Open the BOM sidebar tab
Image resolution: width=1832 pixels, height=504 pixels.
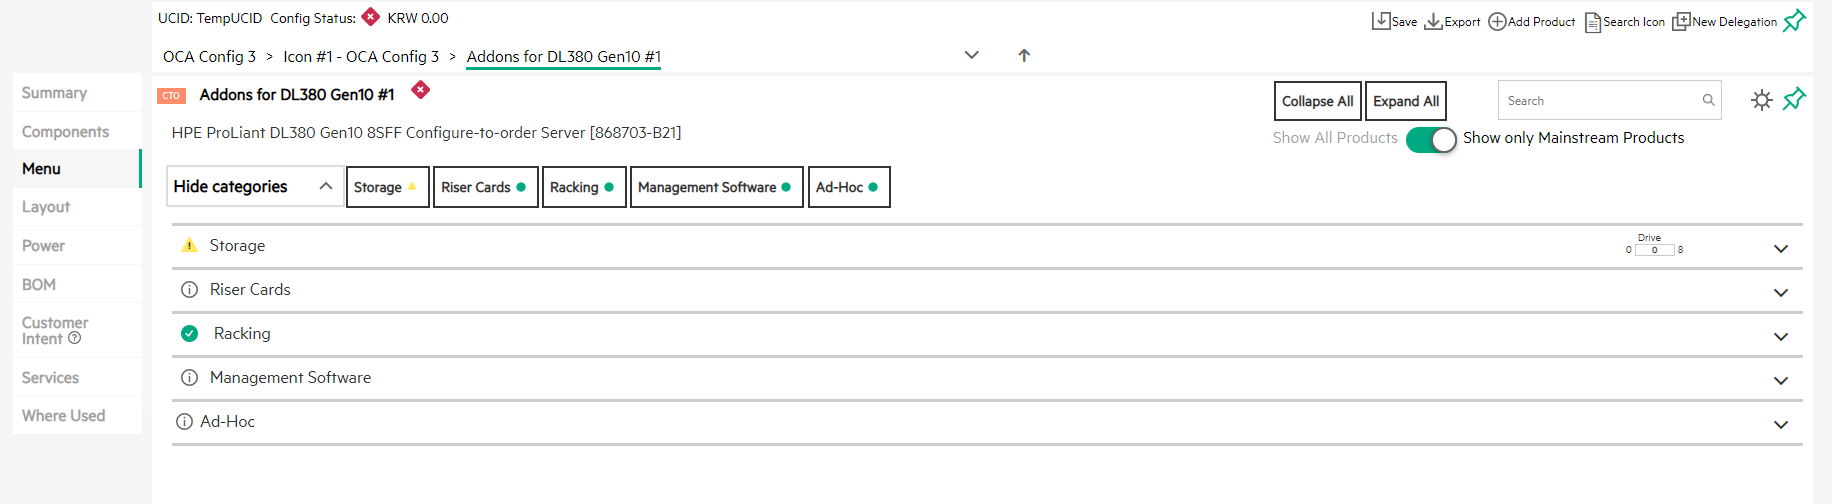point(77,285)
